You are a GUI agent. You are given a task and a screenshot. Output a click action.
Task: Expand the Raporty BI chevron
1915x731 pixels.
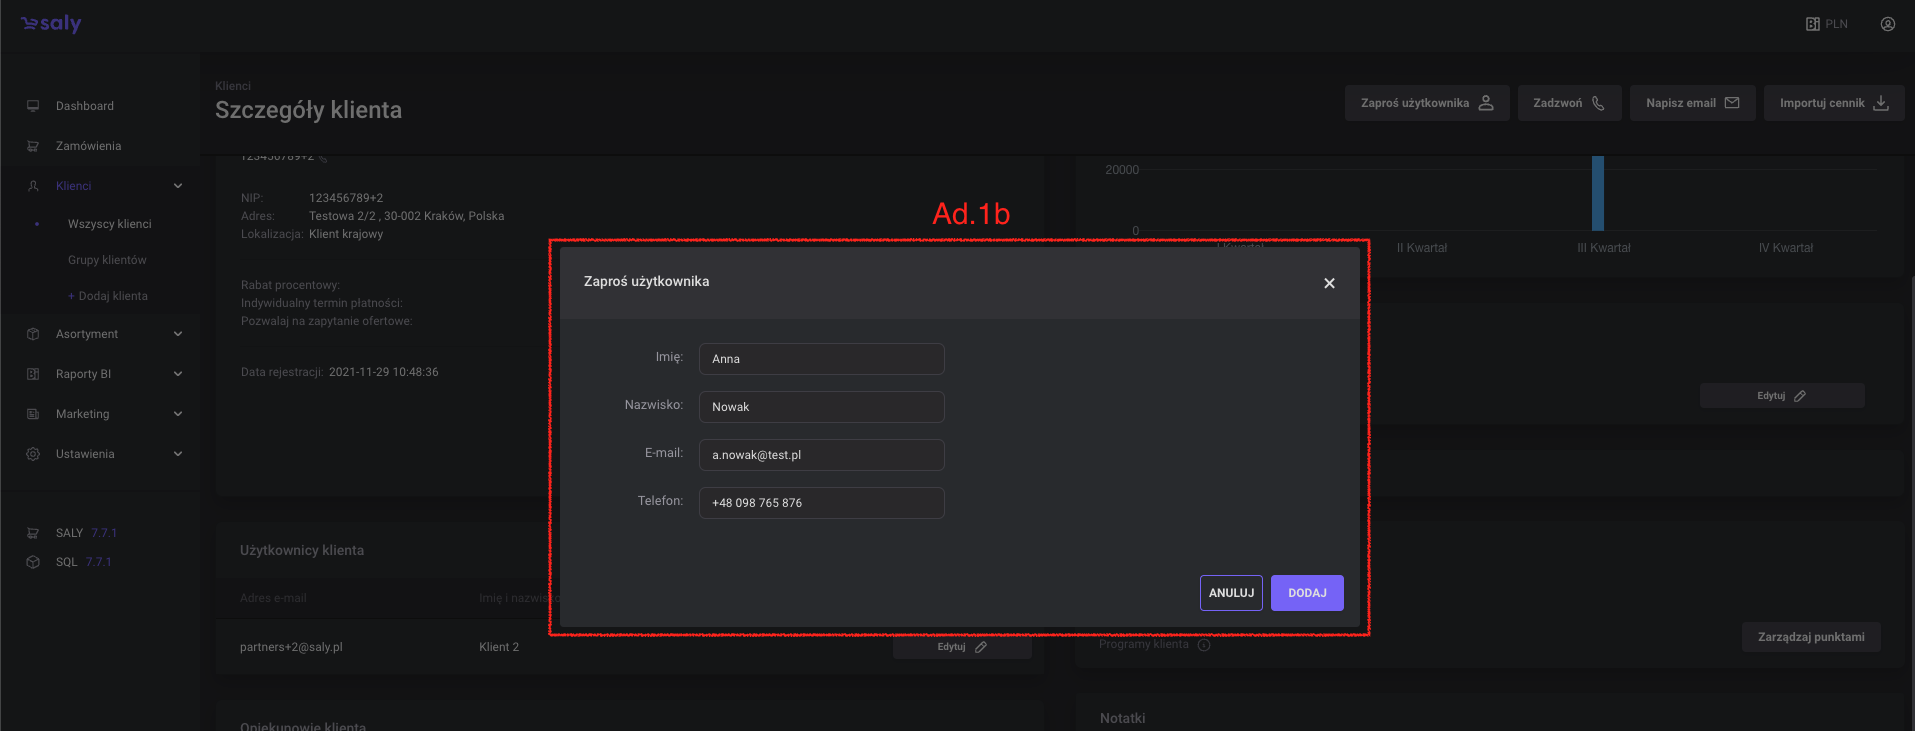(178, 374)
